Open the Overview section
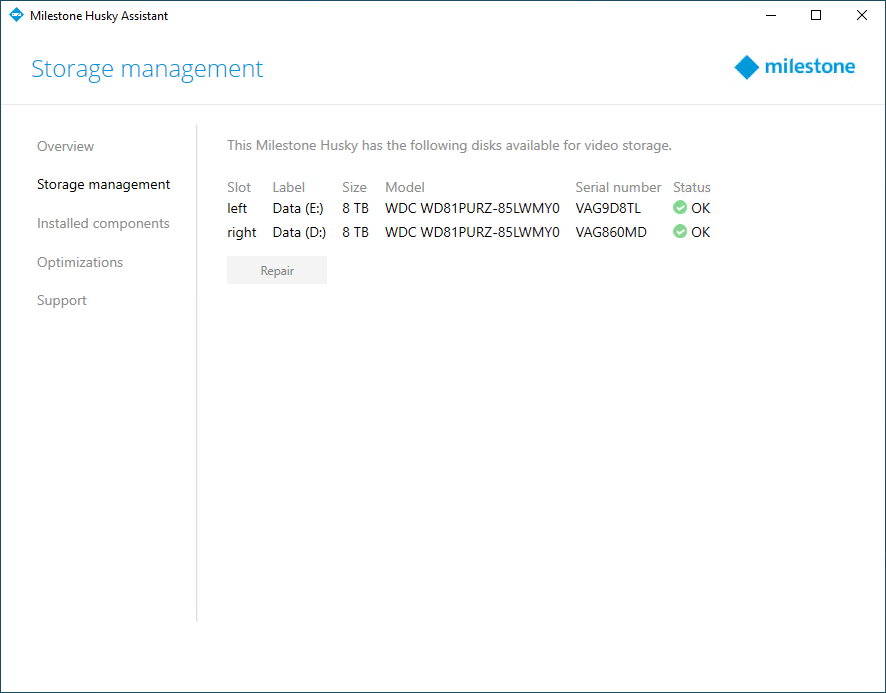This screenshot has height=693, width=886. (x=66, y=146)
